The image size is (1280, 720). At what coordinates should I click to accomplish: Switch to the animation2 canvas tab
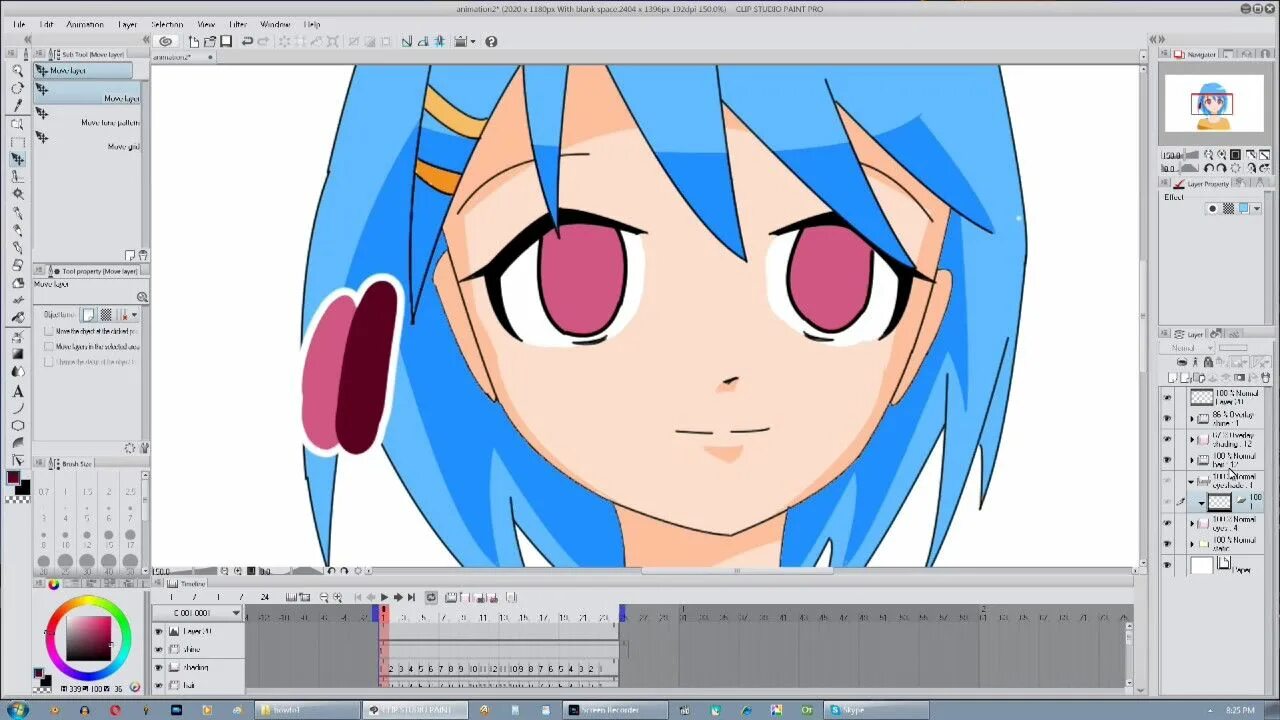tap(181, 57)
